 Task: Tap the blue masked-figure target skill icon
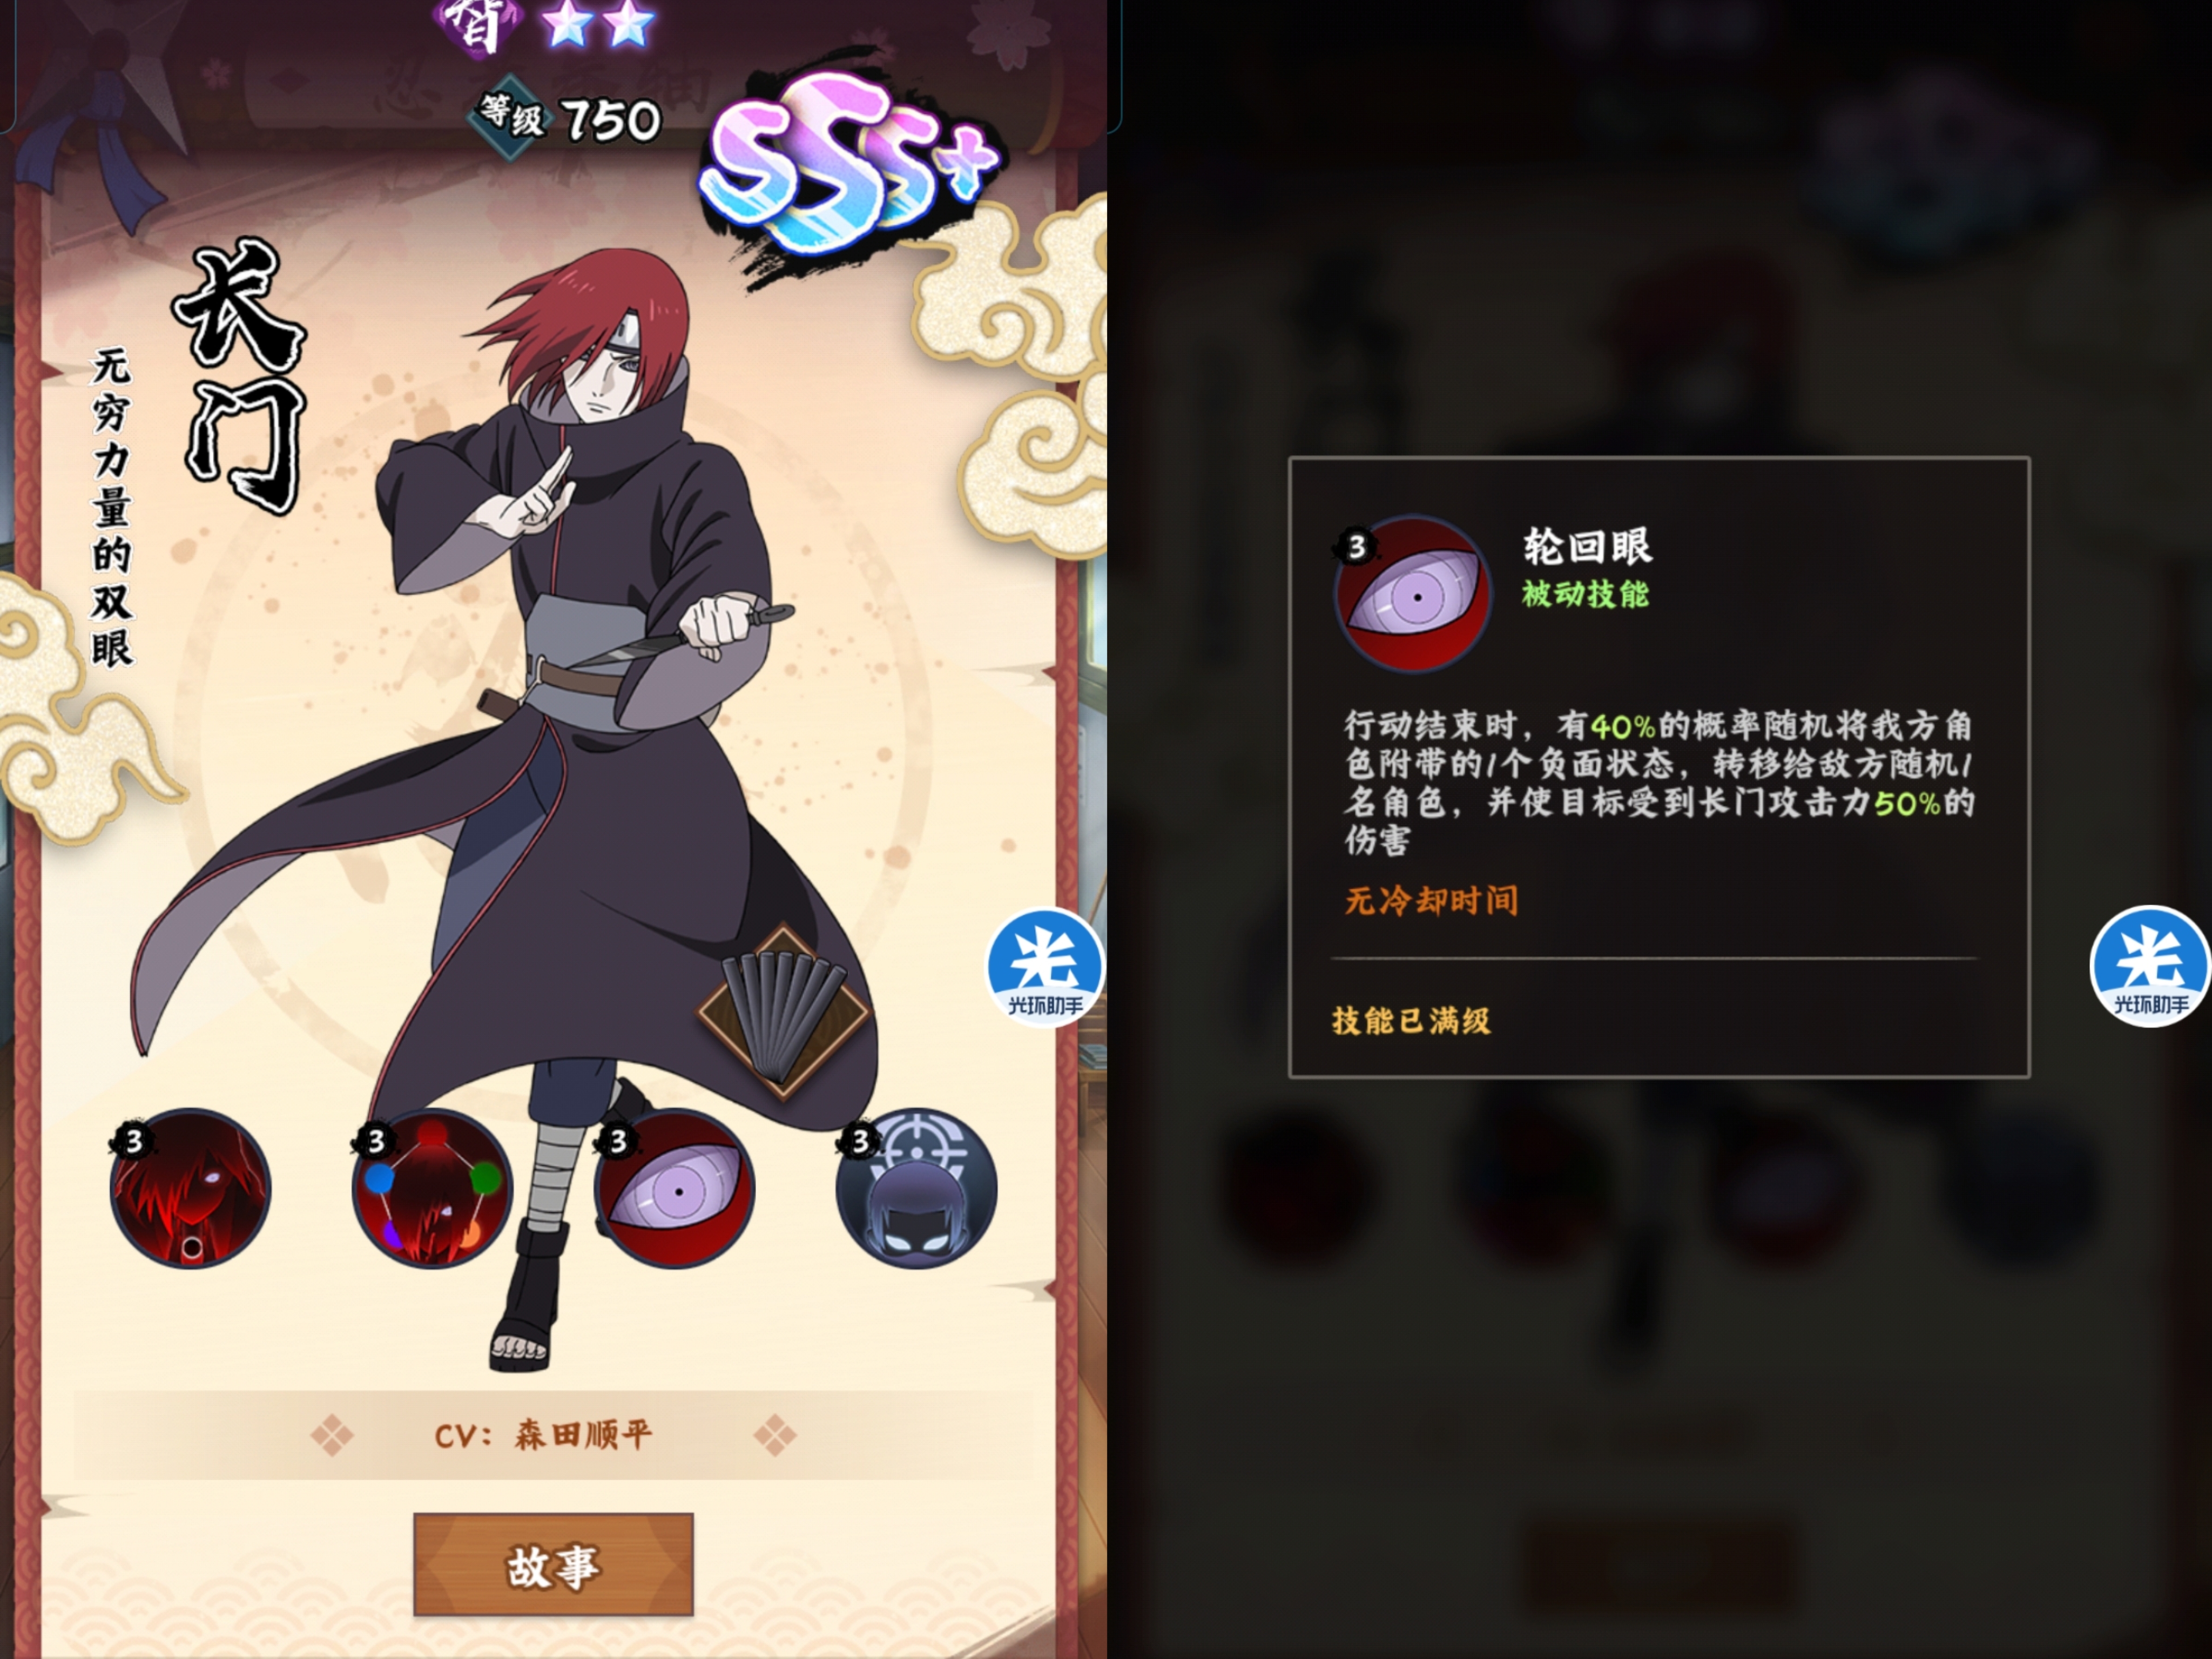click(x=916, y=1188)
